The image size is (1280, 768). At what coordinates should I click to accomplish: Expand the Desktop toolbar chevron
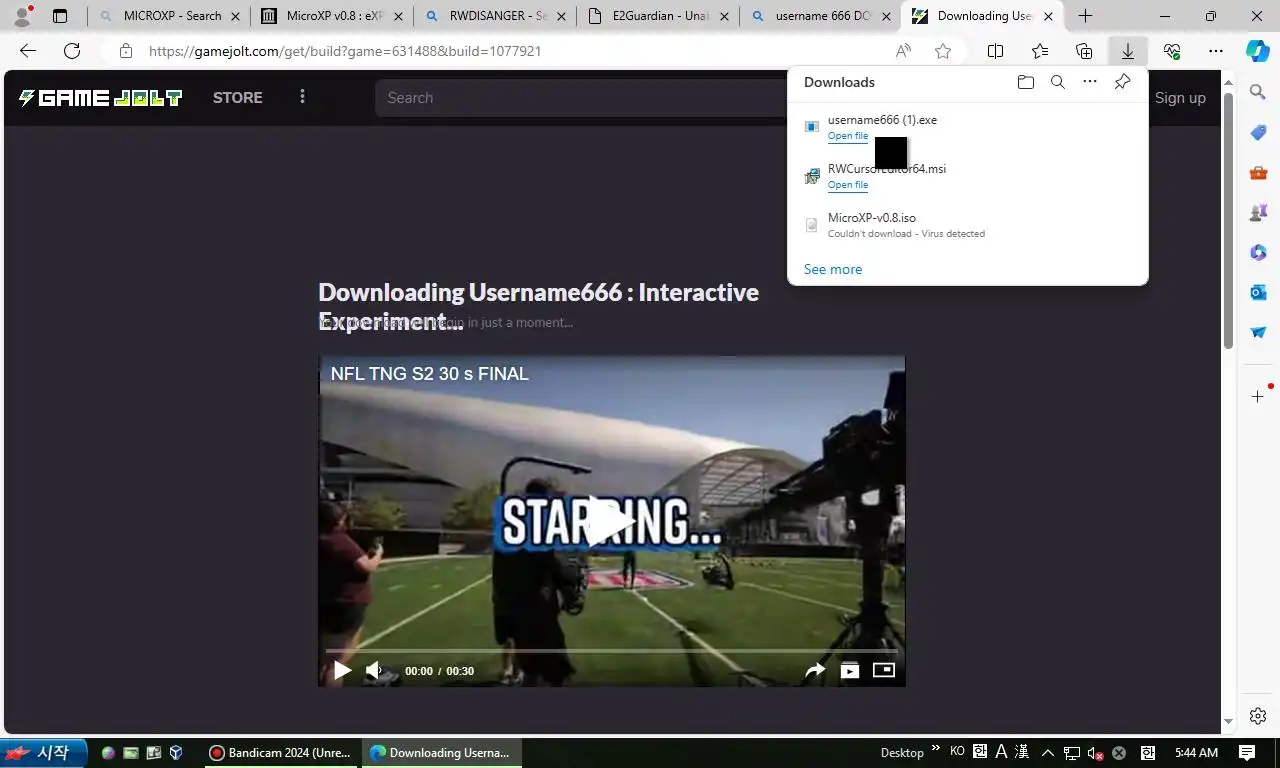(936, 748)
